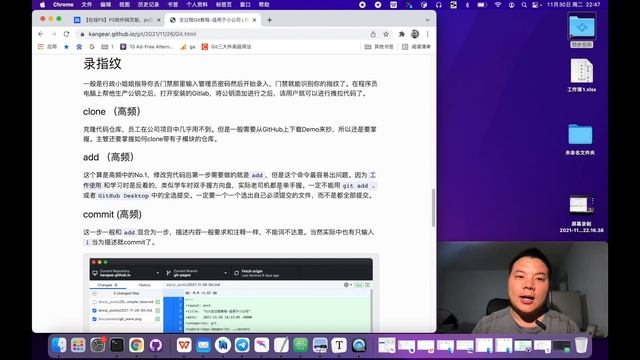Click the share icon in the address bar

click(x=373, y=34)
